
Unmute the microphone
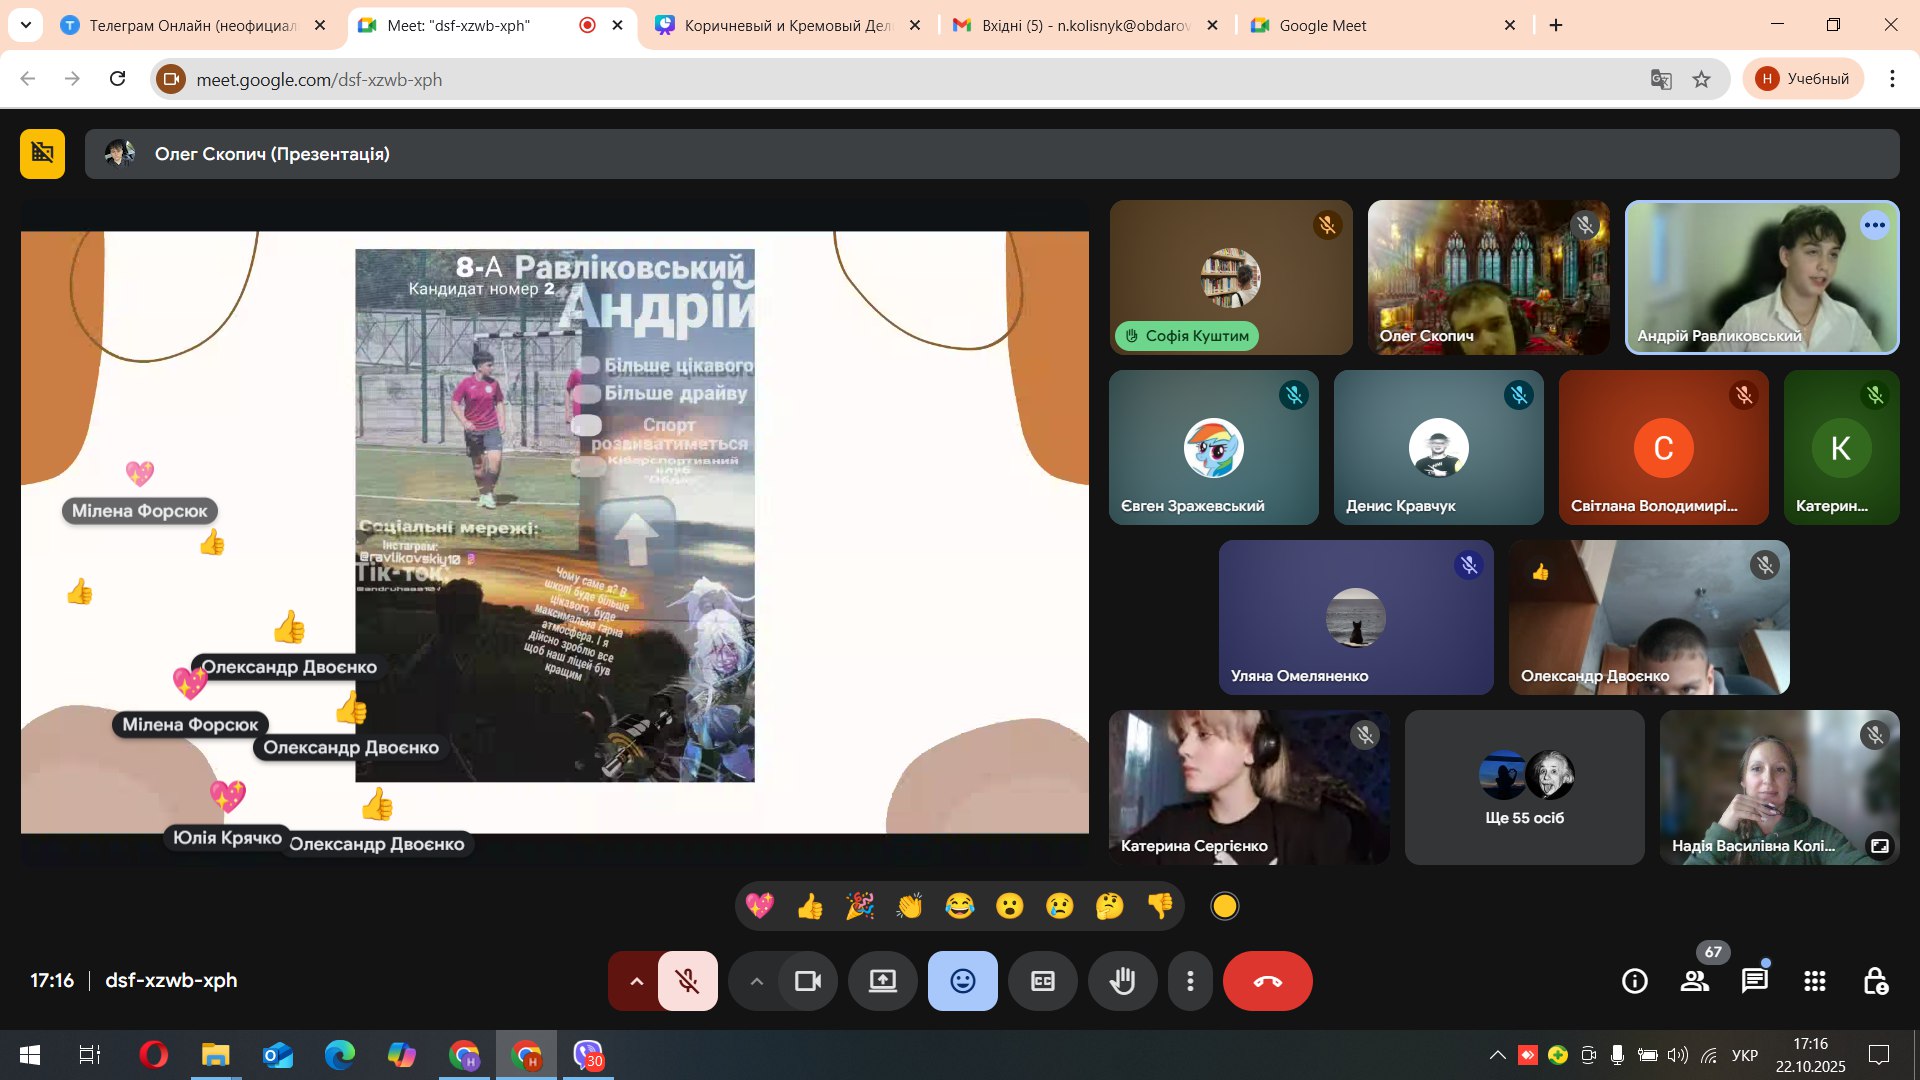tap(688, 981)
